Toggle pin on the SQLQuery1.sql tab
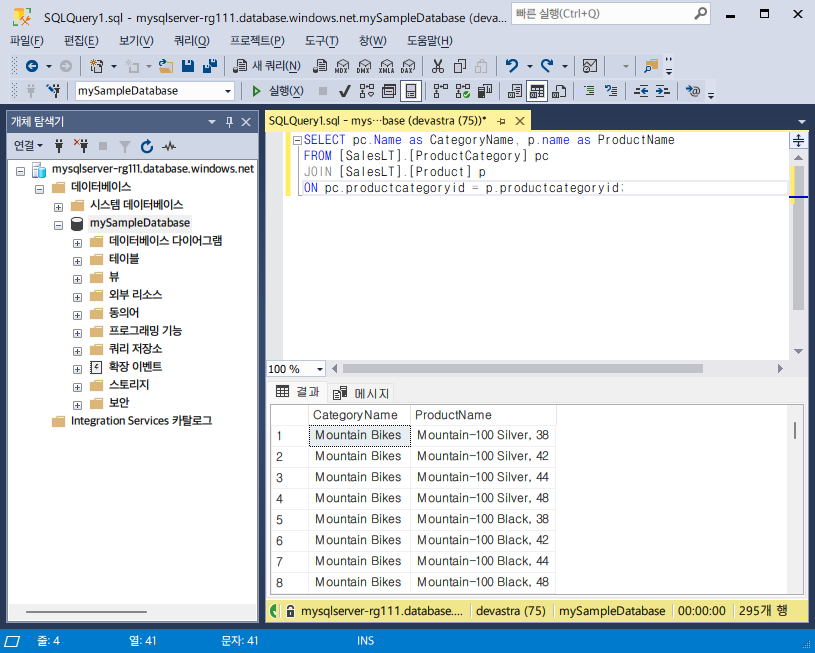The image size is (815, 653). click(x=502, y=121)
